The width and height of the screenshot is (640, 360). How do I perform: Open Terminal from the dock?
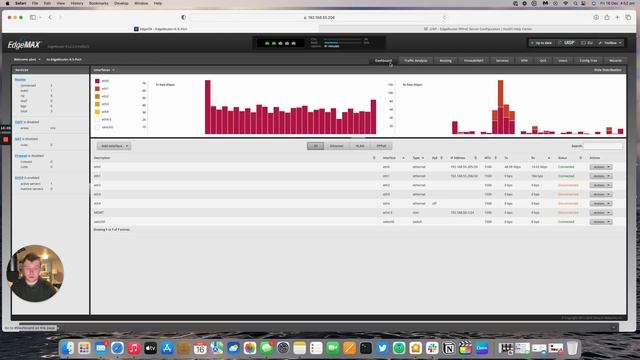click(366, 348)
